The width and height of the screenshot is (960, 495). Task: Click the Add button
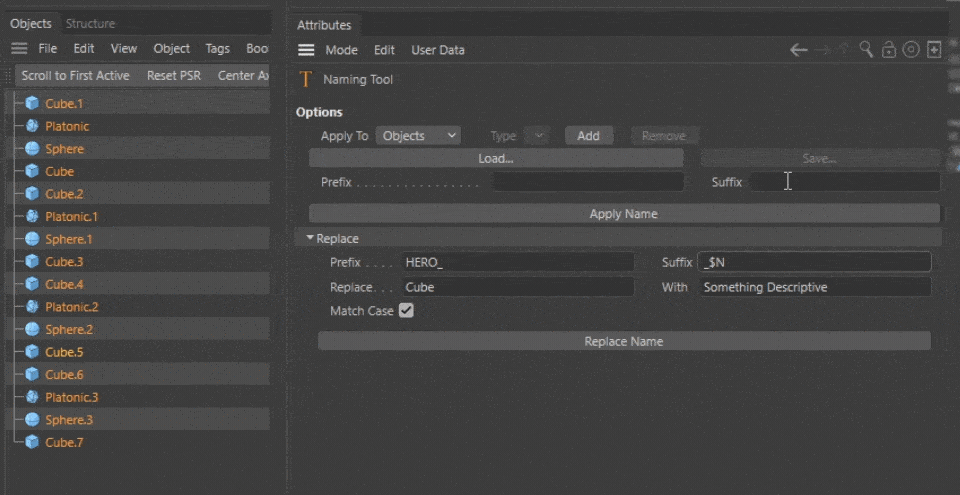[588, 136]
